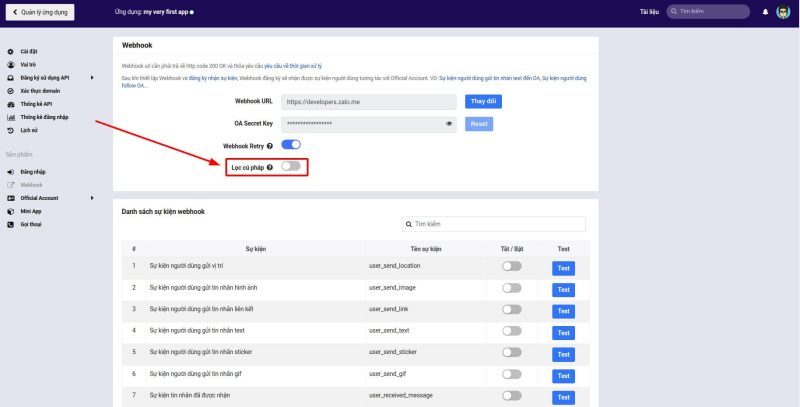Image resolution: width=800 pixels, height=407 pixels.
Task: Click the Thống kê đăng nhập chart icon
Action: coord(11,117)
